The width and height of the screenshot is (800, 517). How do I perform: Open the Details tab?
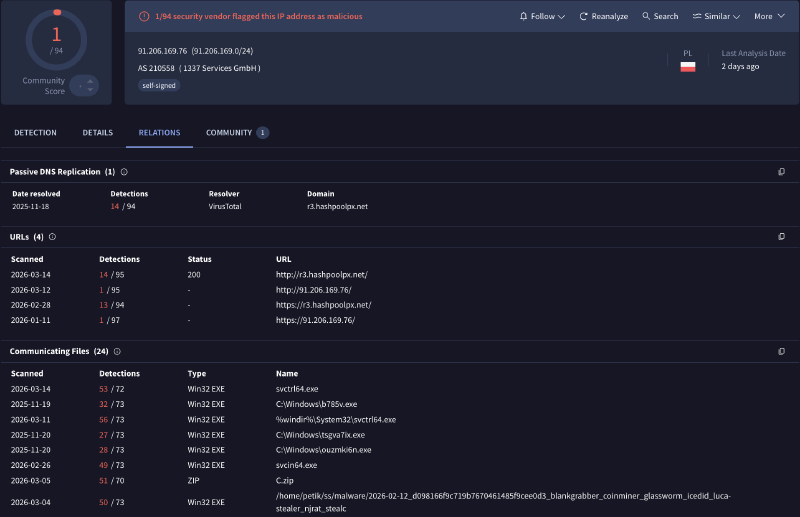(97, 133)
